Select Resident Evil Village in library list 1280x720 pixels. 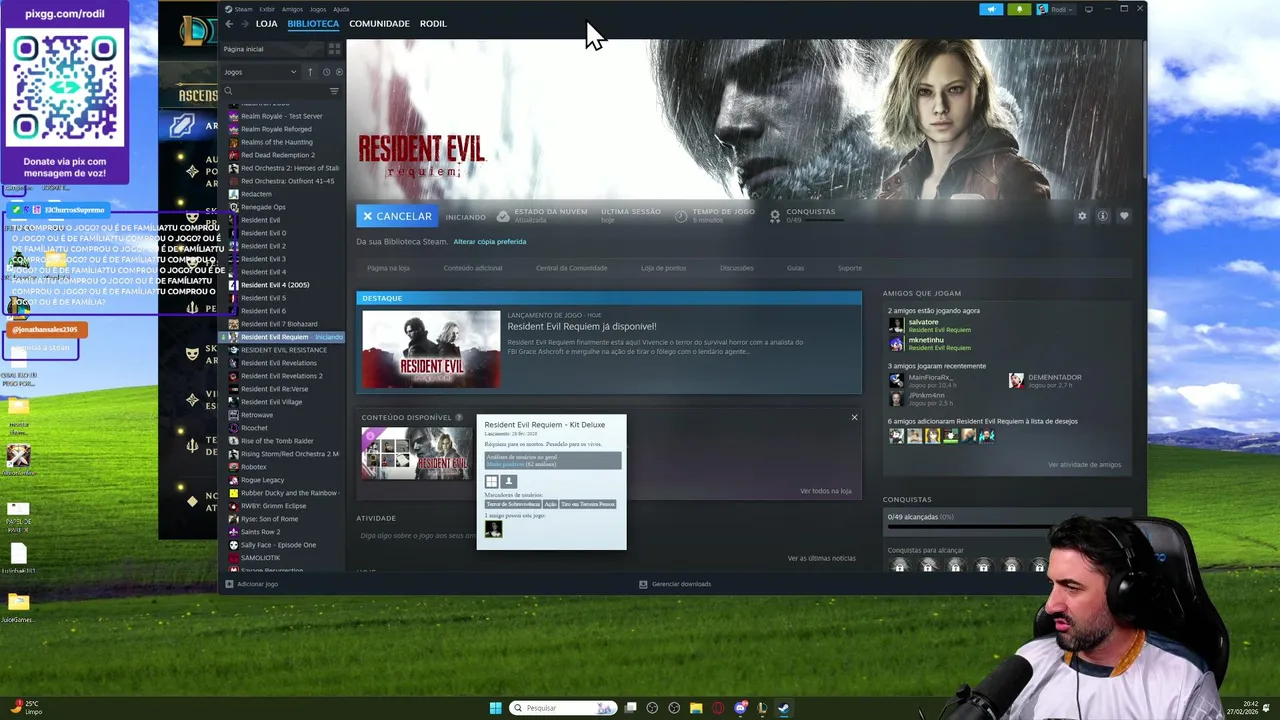271,402
